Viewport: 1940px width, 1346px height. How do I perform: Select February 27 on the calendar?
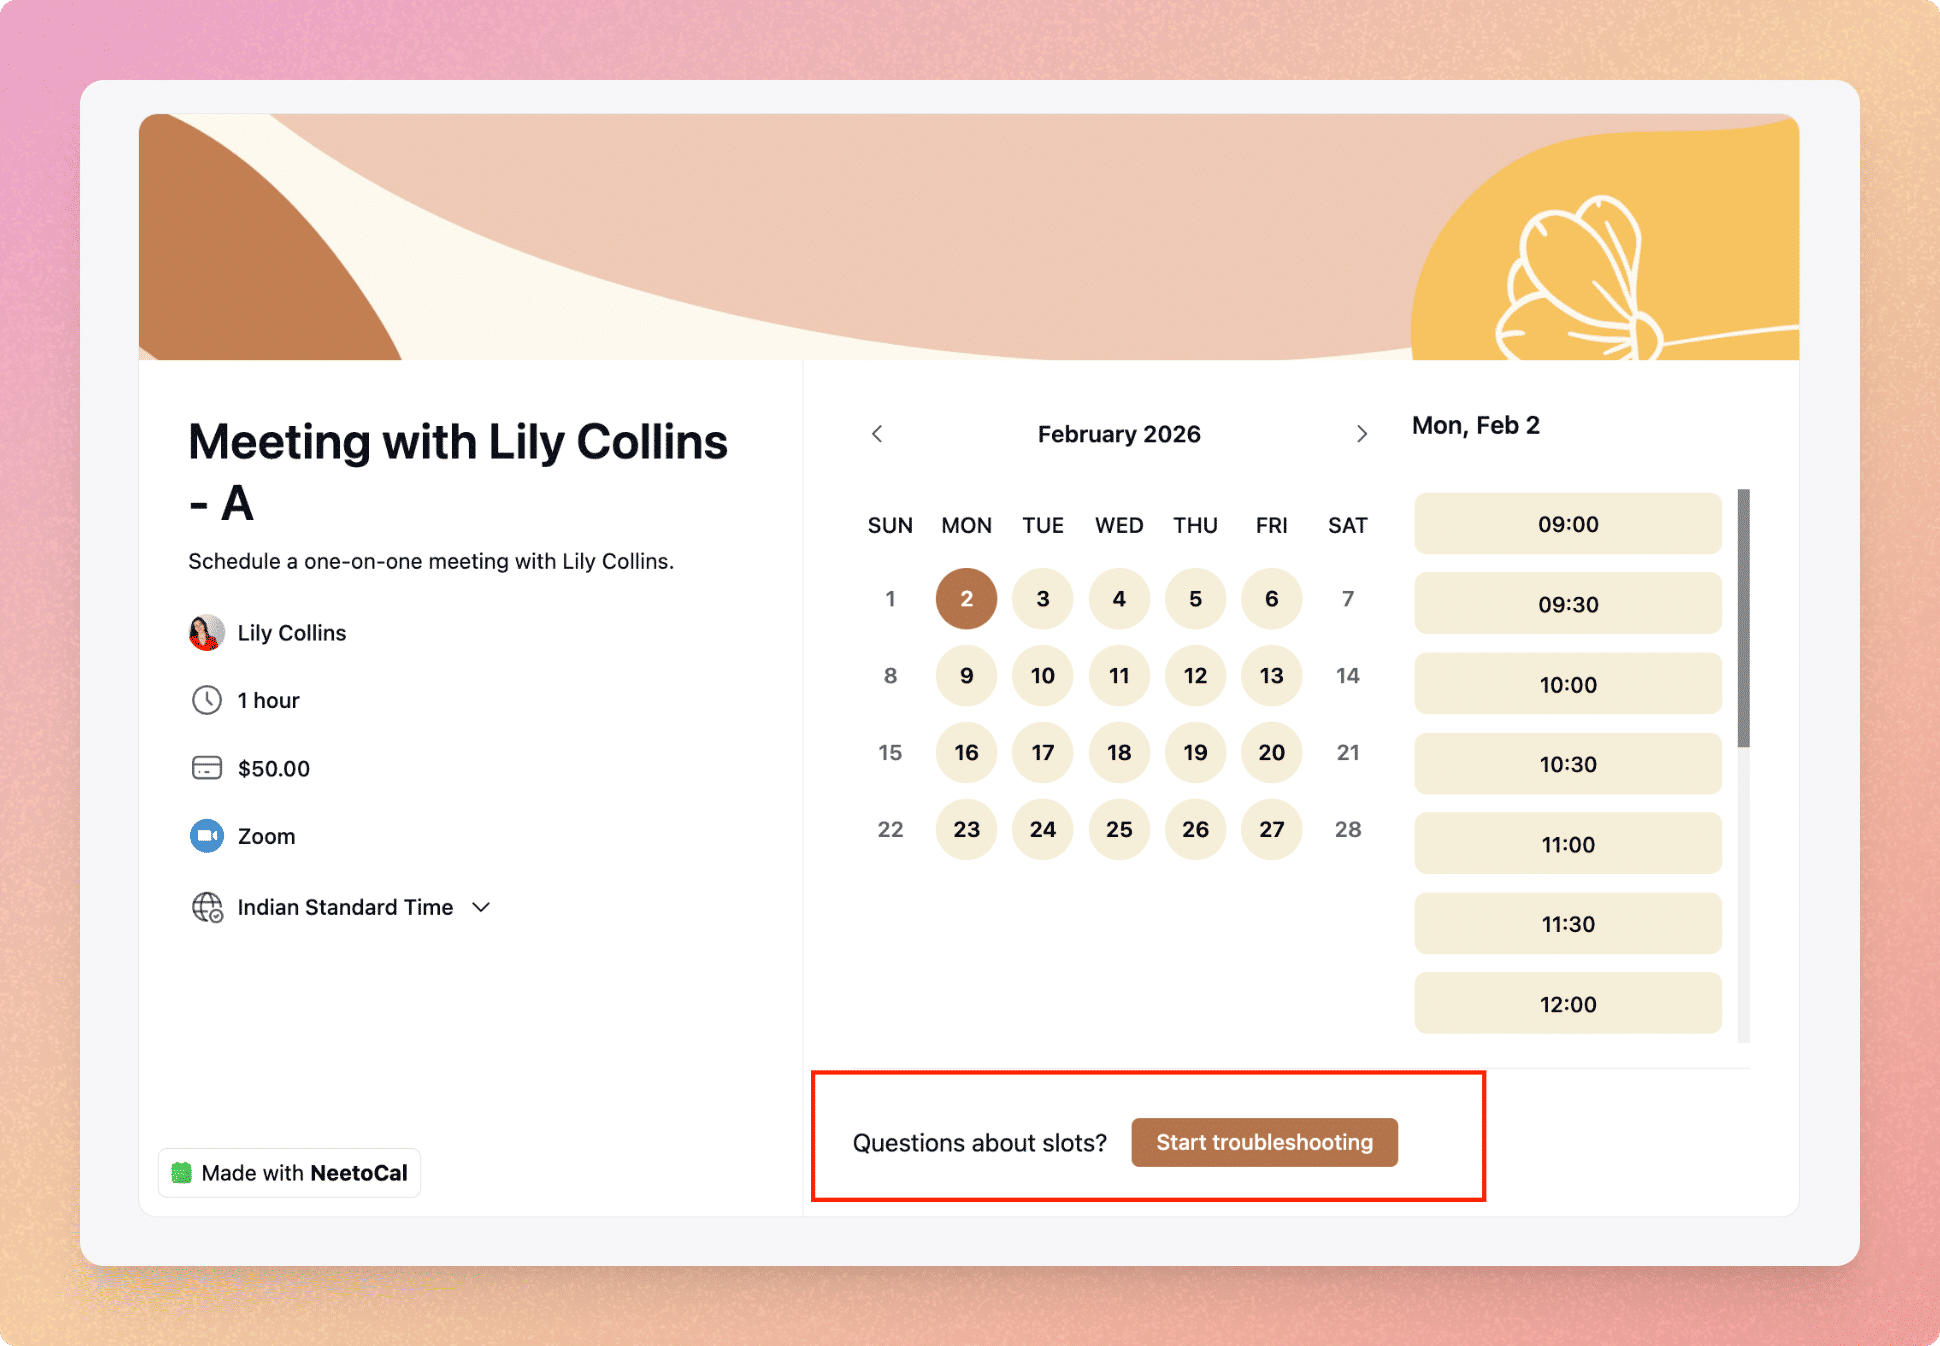pos(1271,829)
